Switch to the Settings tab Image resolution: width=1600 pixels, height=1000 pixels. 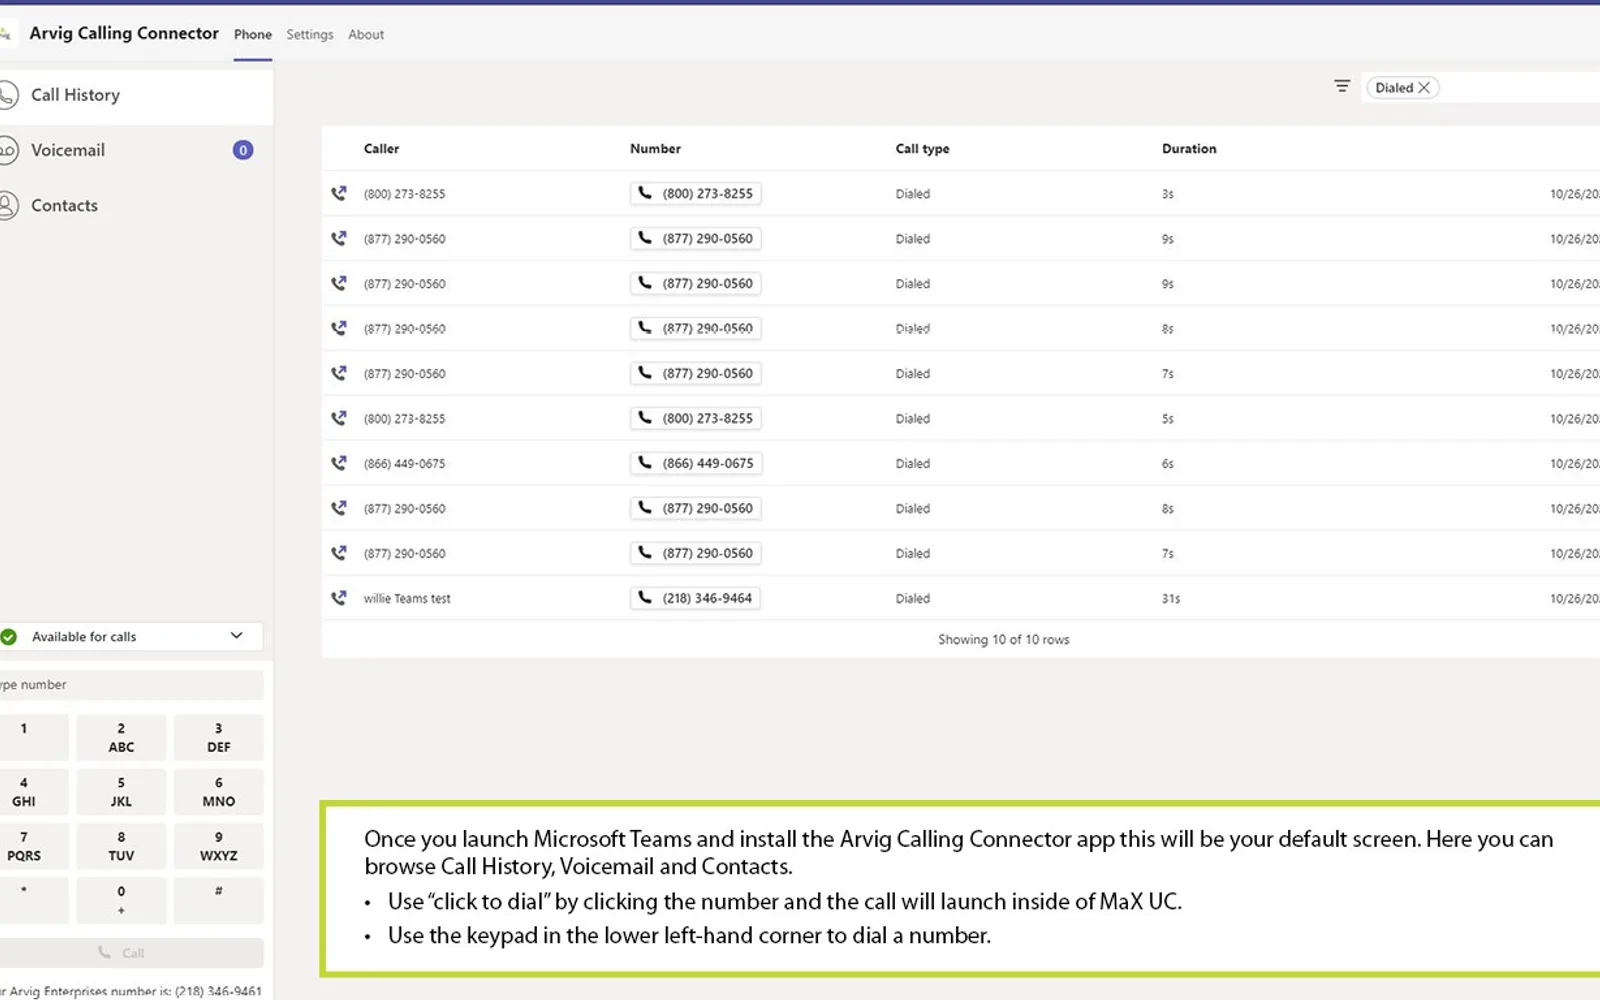(310, 34)
